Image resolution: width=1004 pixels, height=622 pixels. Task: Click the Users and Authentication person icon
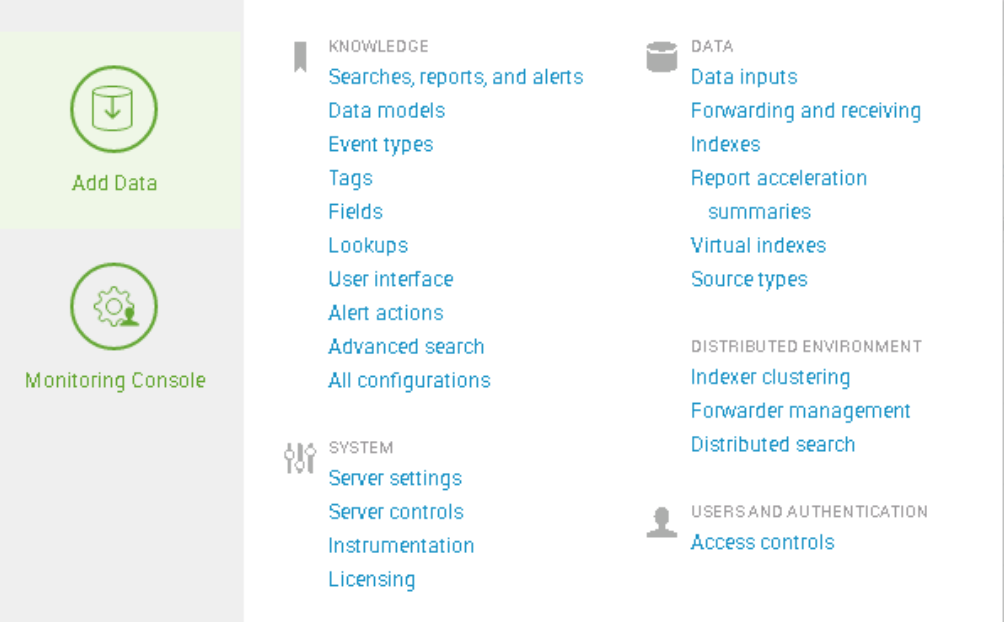(661, 522)
